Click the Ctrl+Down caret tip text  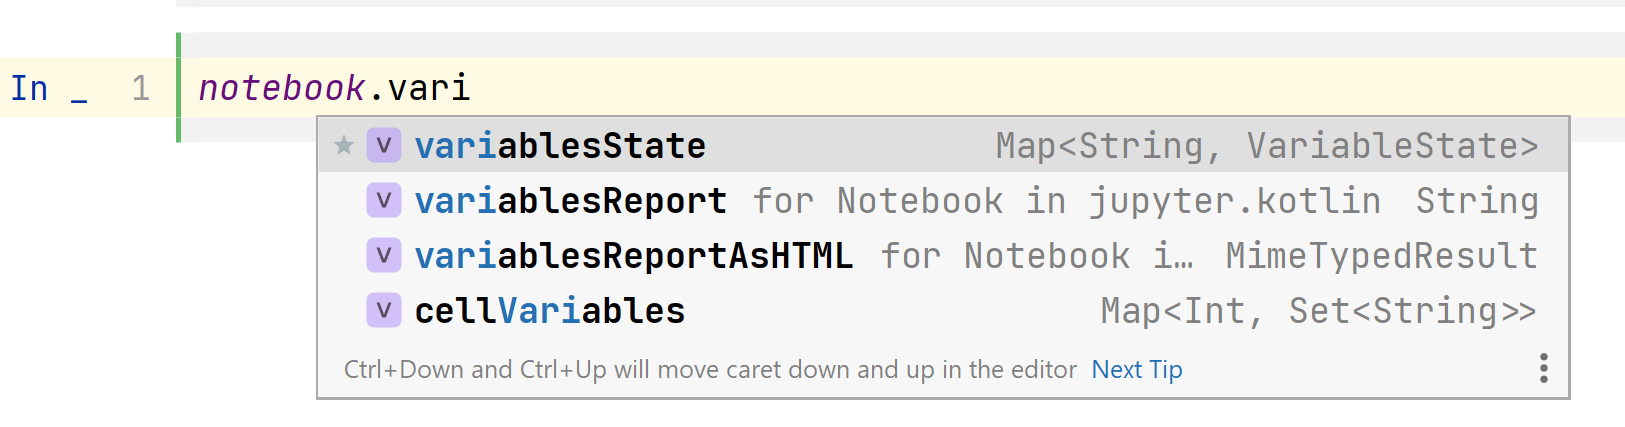(x=710, y=370)
